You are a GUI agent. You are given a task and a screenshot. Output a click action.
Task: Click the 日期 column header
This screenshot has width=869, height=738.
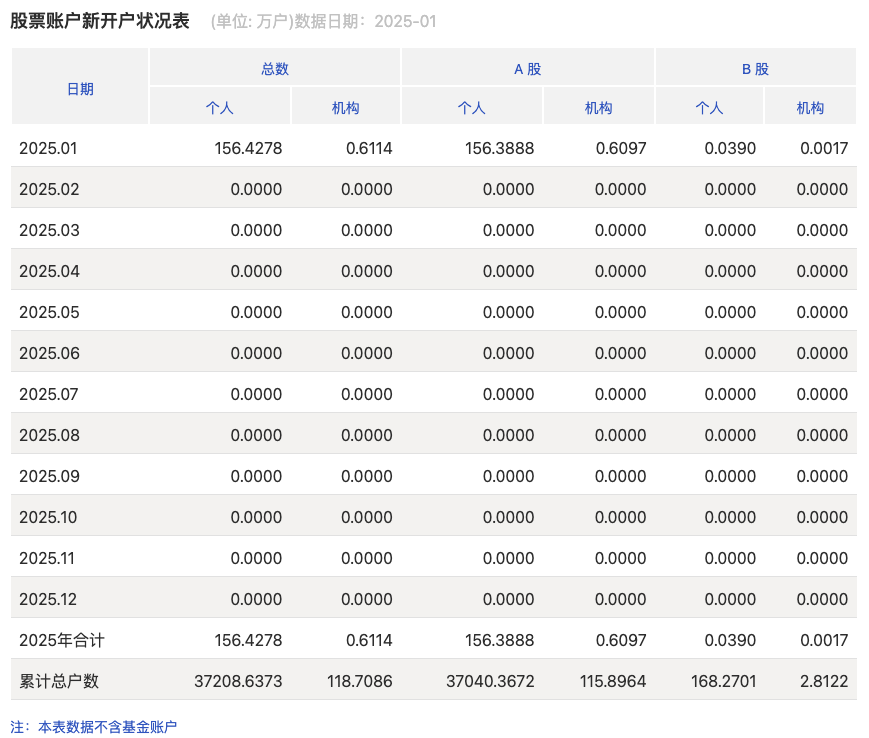[x=80, y=89]
